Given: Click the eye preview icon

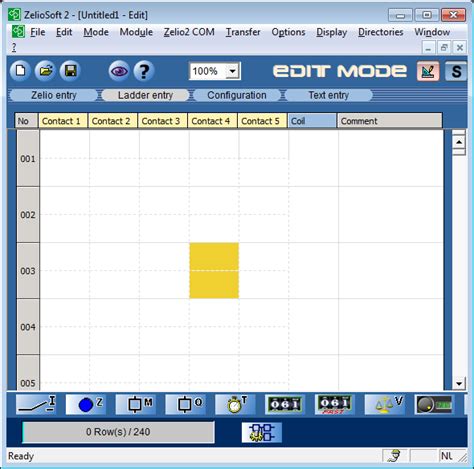Looking at the screenshot, I should pyautogui.click(x=119, y=71).
